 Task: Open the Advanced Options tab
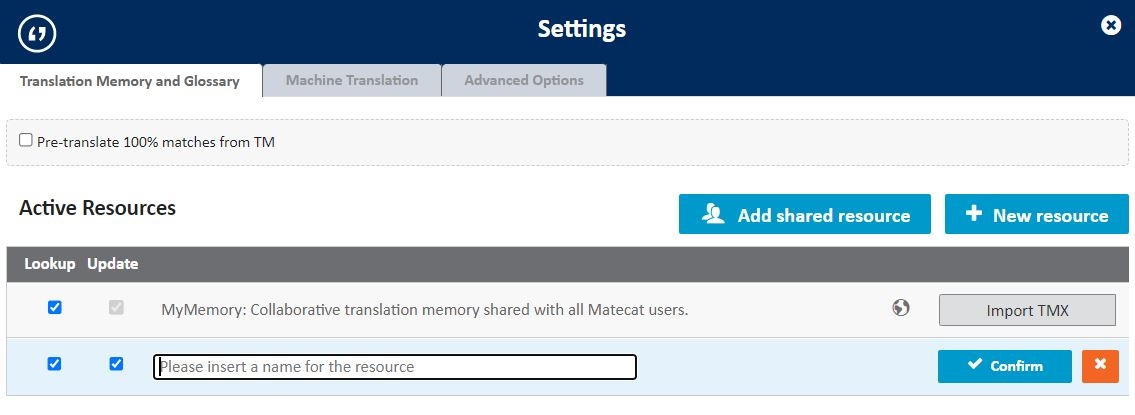[523, 80]
